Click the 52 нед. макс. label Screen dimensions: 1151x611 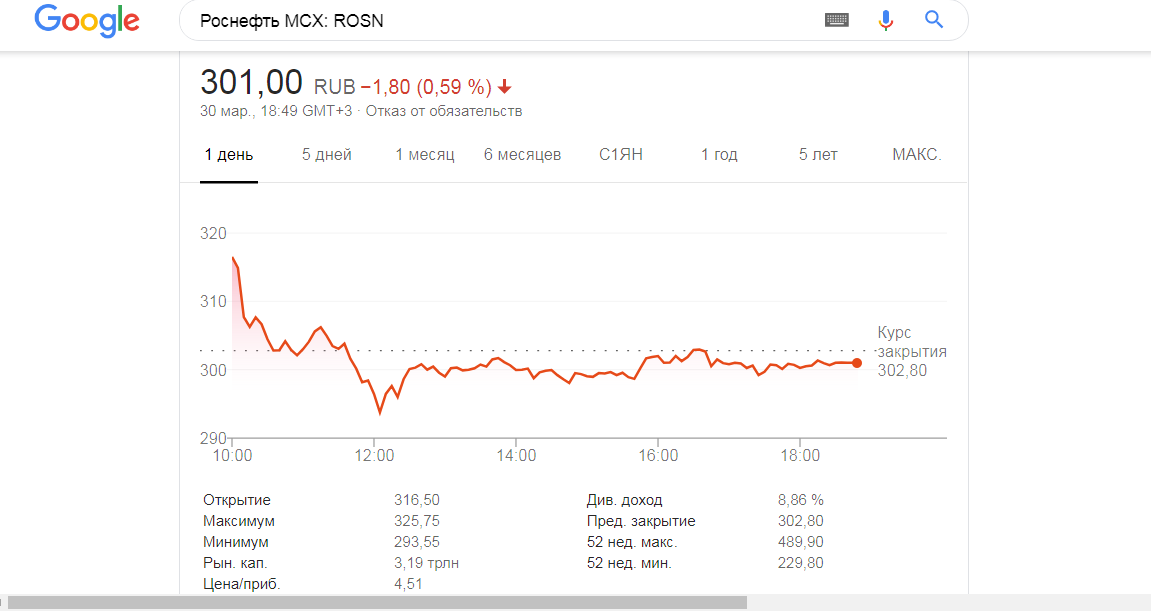pyautogui.click(x=632, y=542)
